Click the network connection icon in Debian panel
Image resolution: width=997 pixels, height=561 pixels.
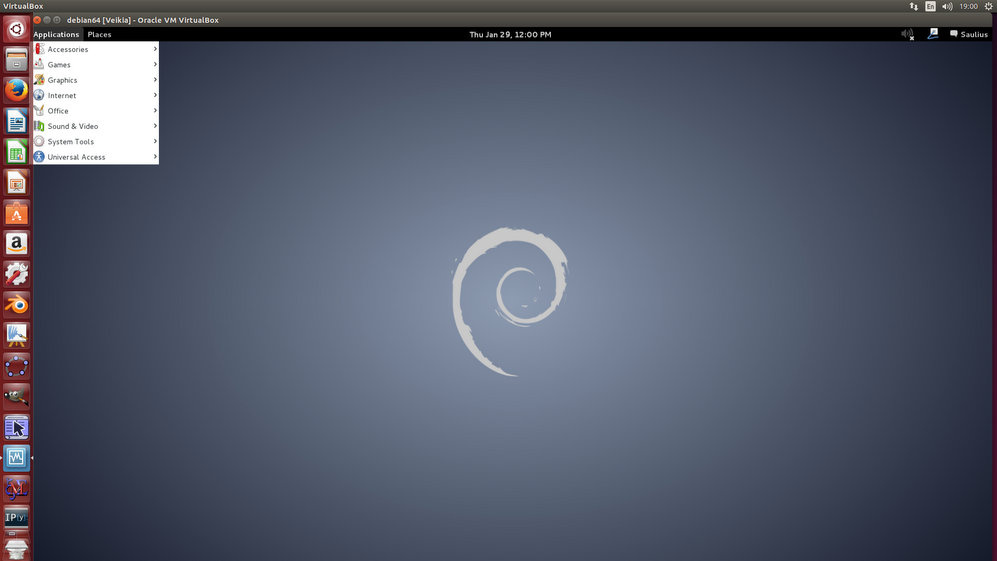coord(933,34)
